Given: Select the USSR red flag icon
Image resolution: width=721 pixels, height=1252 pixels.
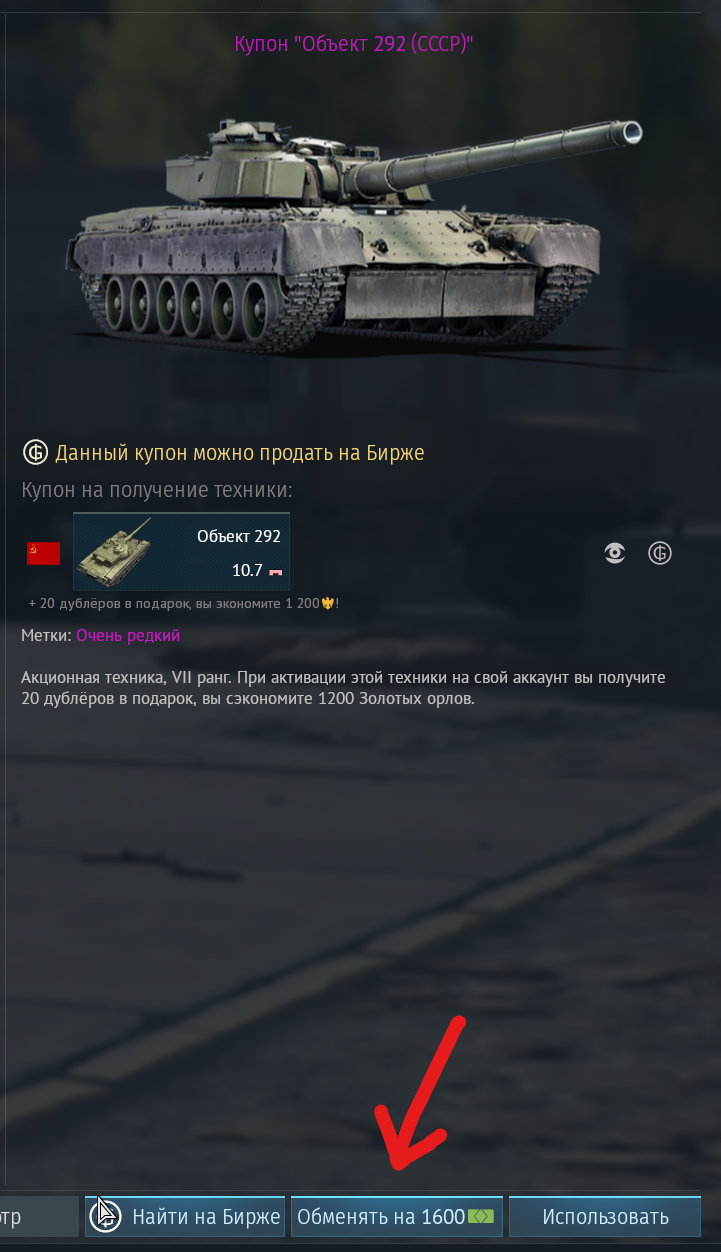Looking at the screenshot, I should [x=43, y=553].
